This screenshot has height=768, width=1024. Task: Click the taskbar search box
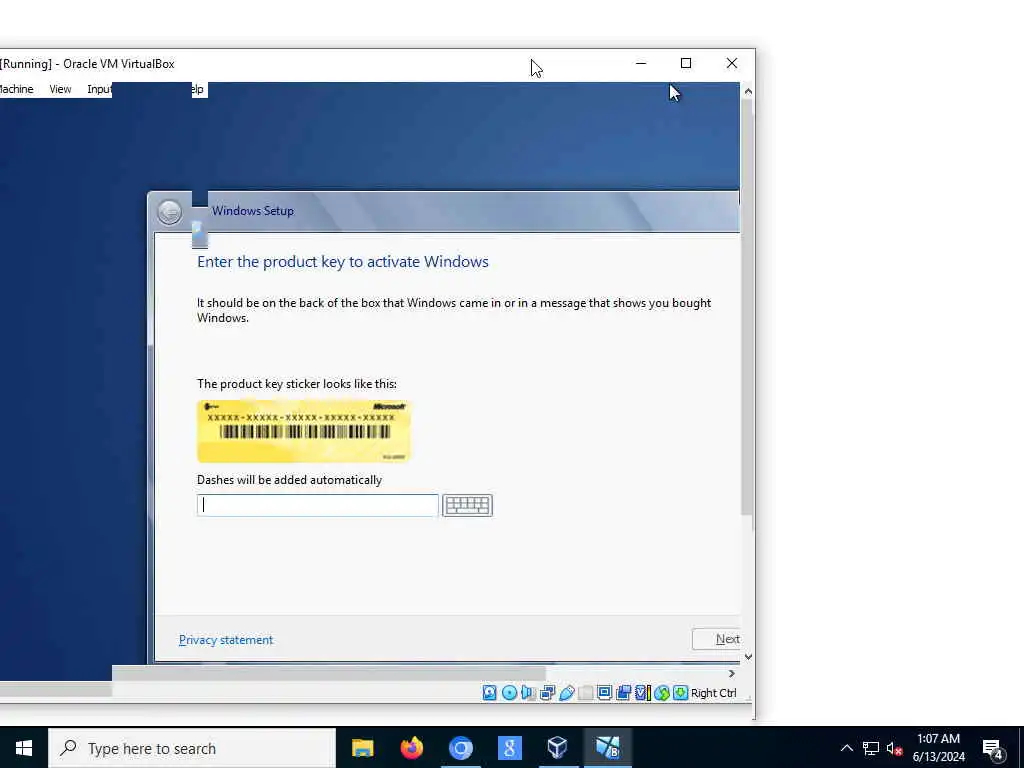point(192,748)
